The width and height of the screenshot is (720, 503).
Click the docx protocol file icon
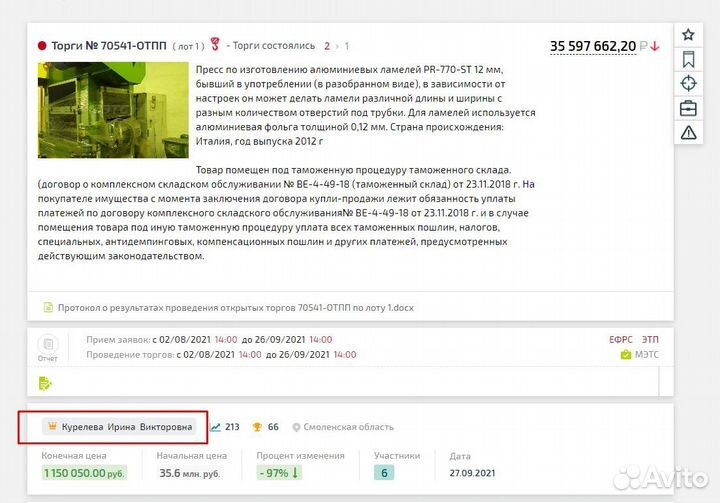click(x=48, y=307)
